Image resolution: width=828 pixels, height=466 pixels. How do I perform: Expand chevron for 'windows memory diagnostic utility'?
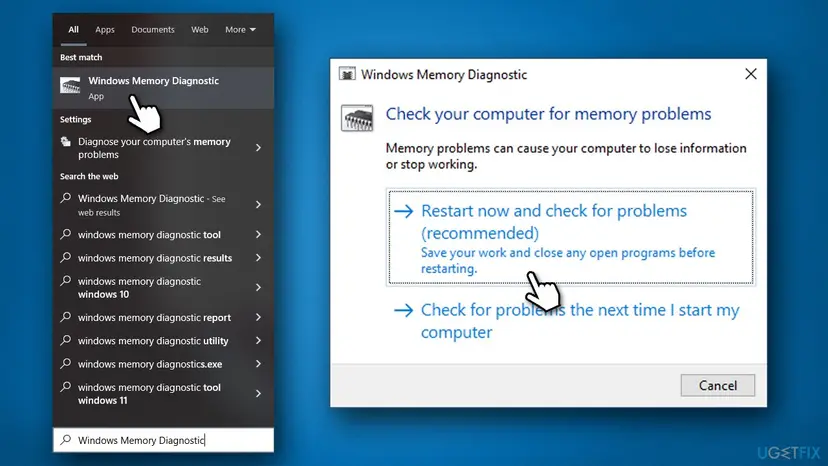258,341
